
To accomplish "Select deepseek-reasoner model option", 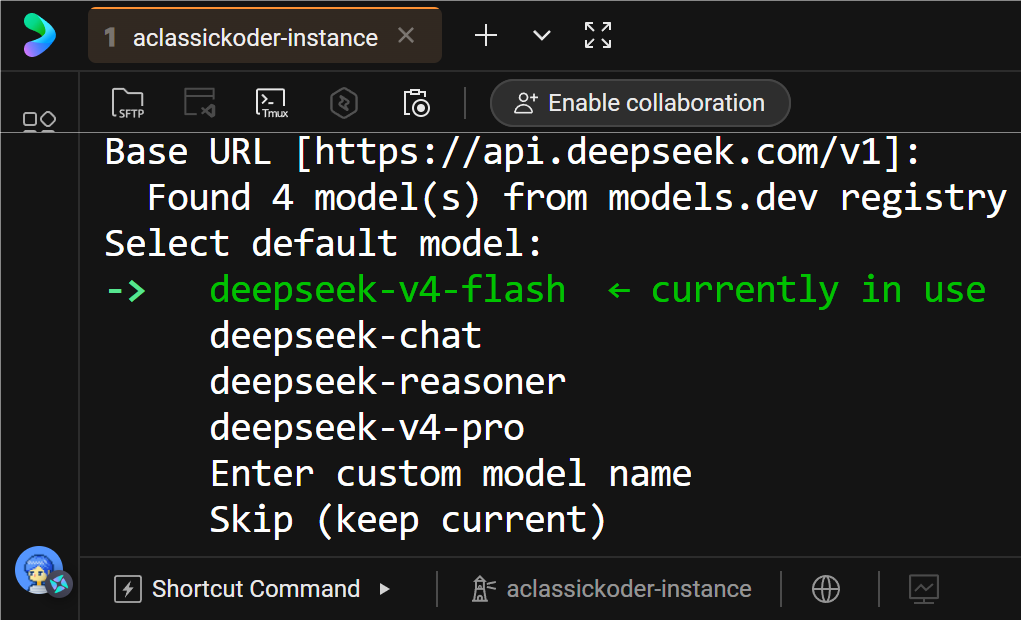I will [x=387, y=382].
